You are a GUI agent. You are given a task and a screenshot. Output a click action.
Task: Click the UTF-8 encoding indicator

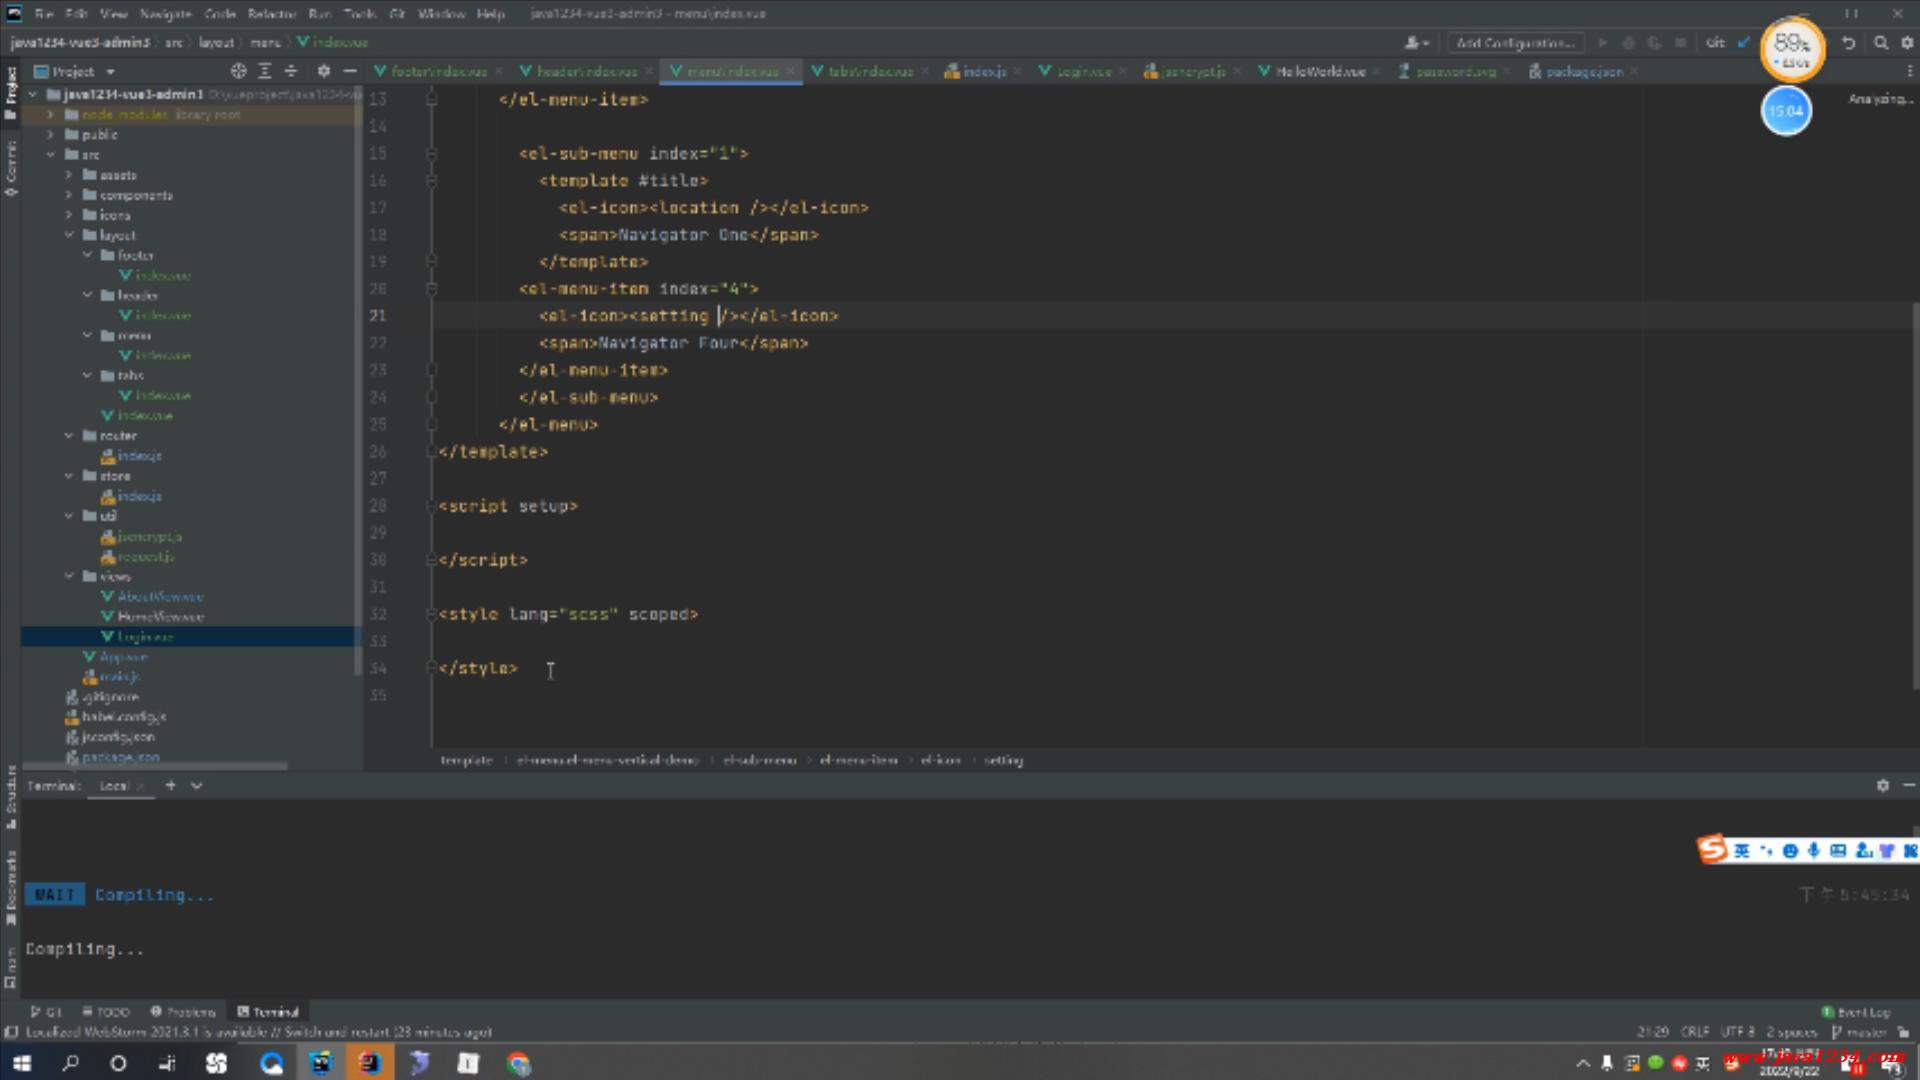tap(1737, 1032)
